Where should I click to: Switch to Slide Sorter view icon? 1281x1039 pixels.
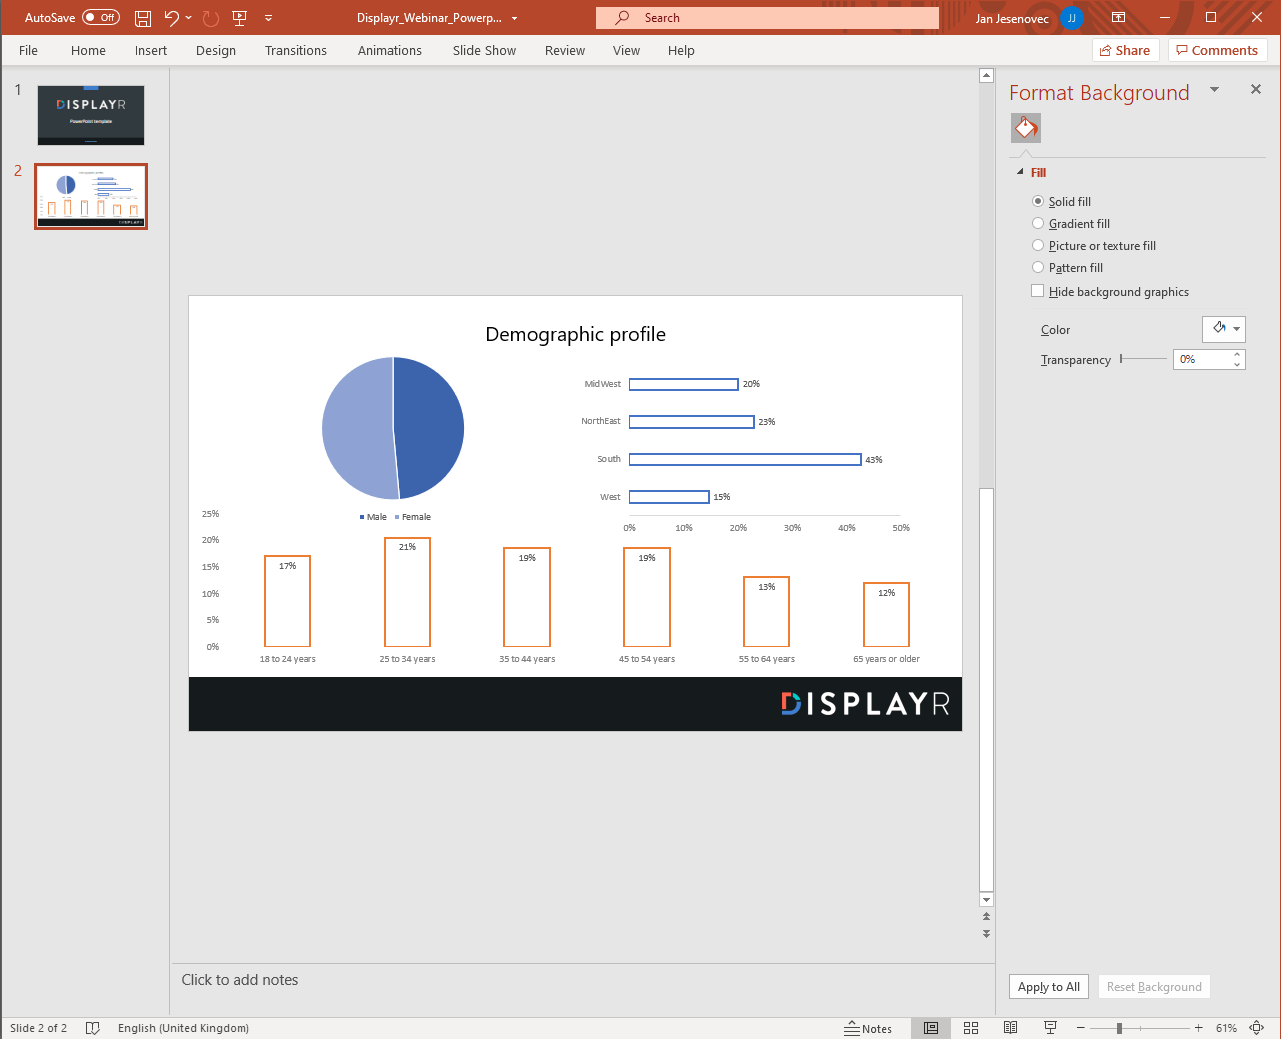(x=970, y=1028)
